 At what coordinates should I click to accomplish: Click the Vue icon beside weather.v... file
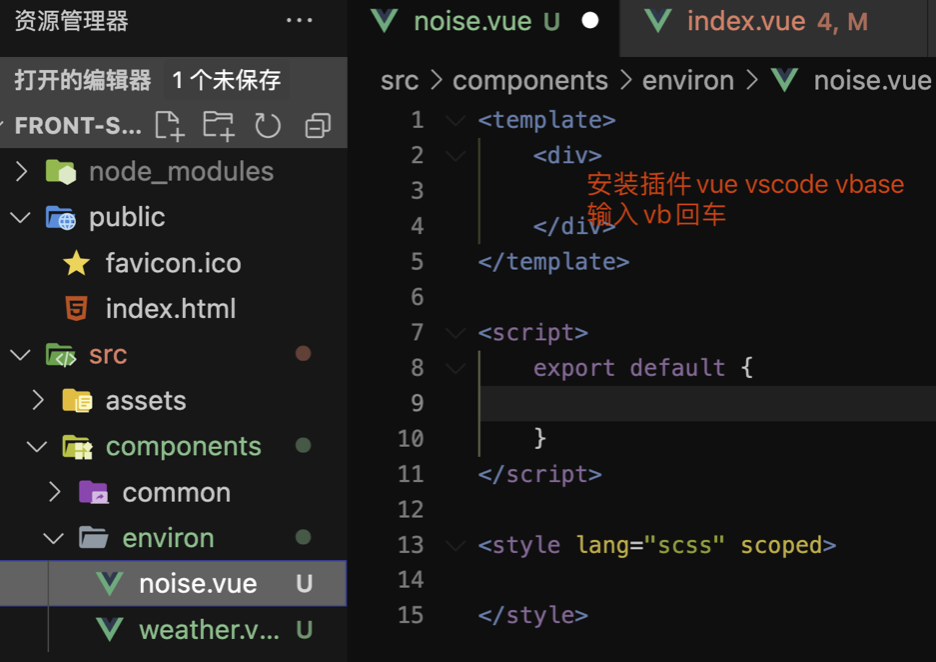tap(110, 630)
